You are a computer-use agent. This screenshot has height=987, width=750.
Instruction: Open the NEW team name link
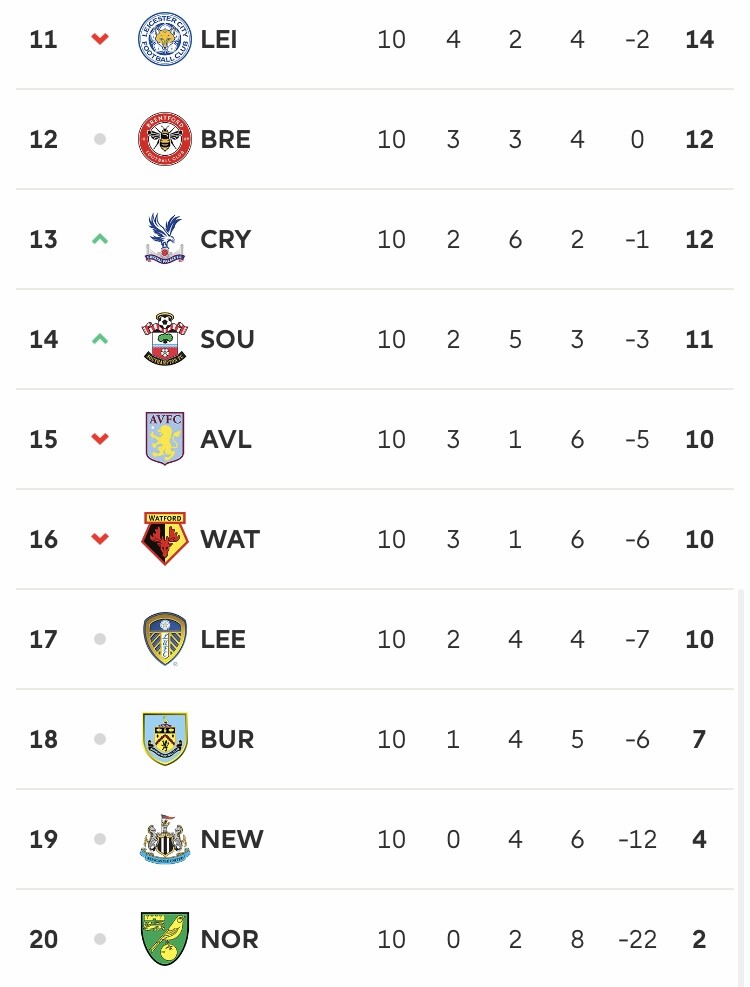coord(232,839)
